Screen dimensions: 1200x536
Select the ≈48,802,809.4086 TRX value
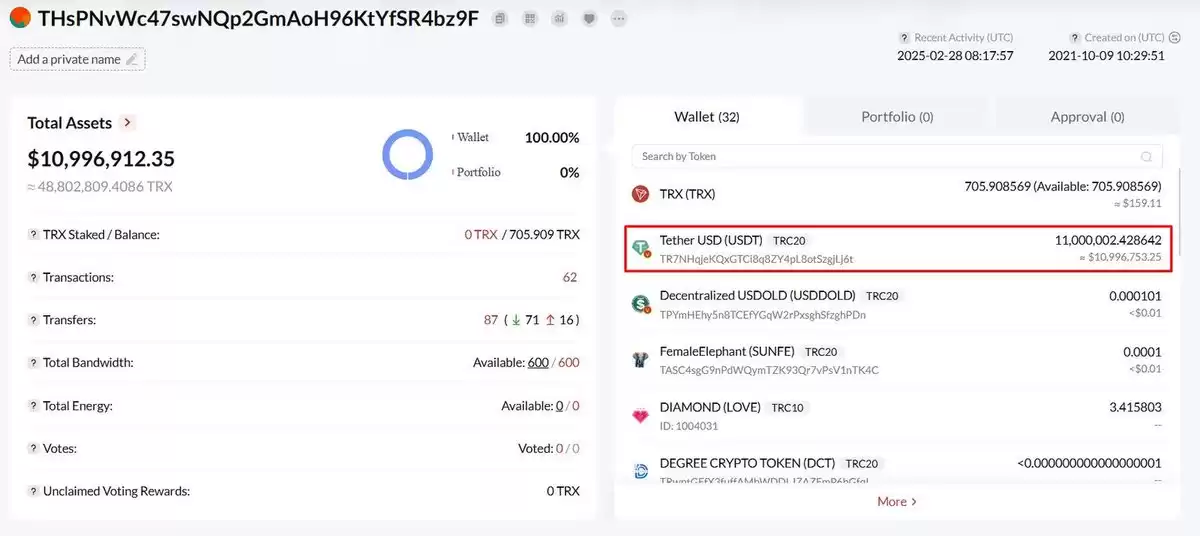99,186
